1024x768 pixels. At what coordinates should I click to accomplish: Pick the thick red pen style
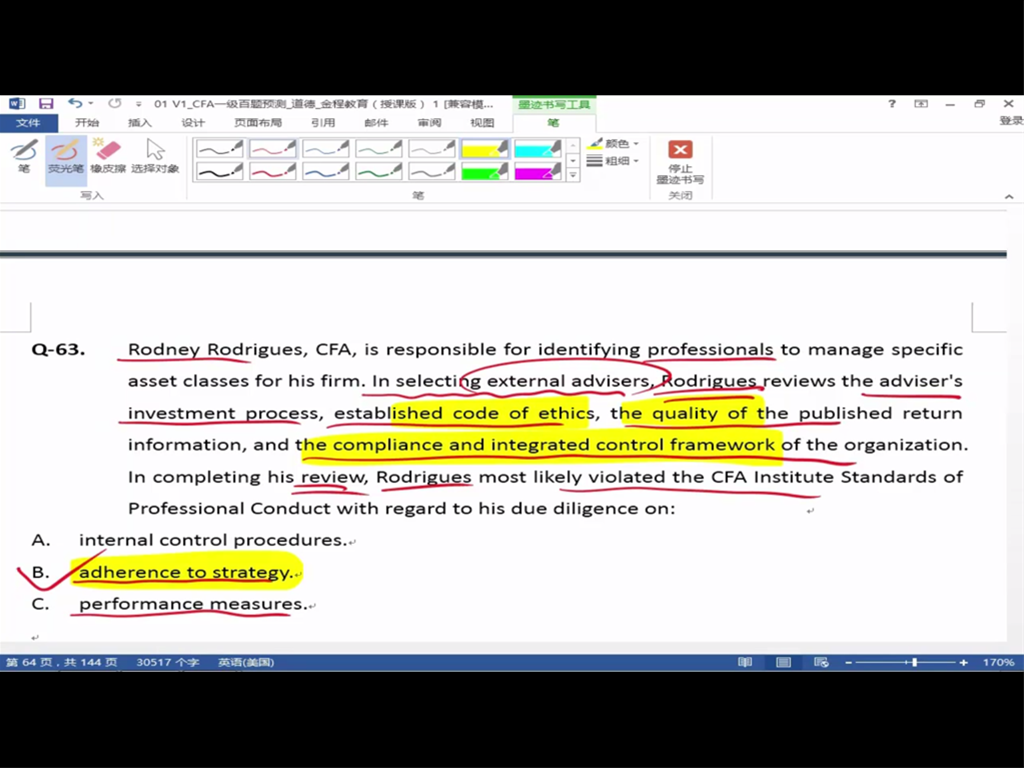point(272,172)
